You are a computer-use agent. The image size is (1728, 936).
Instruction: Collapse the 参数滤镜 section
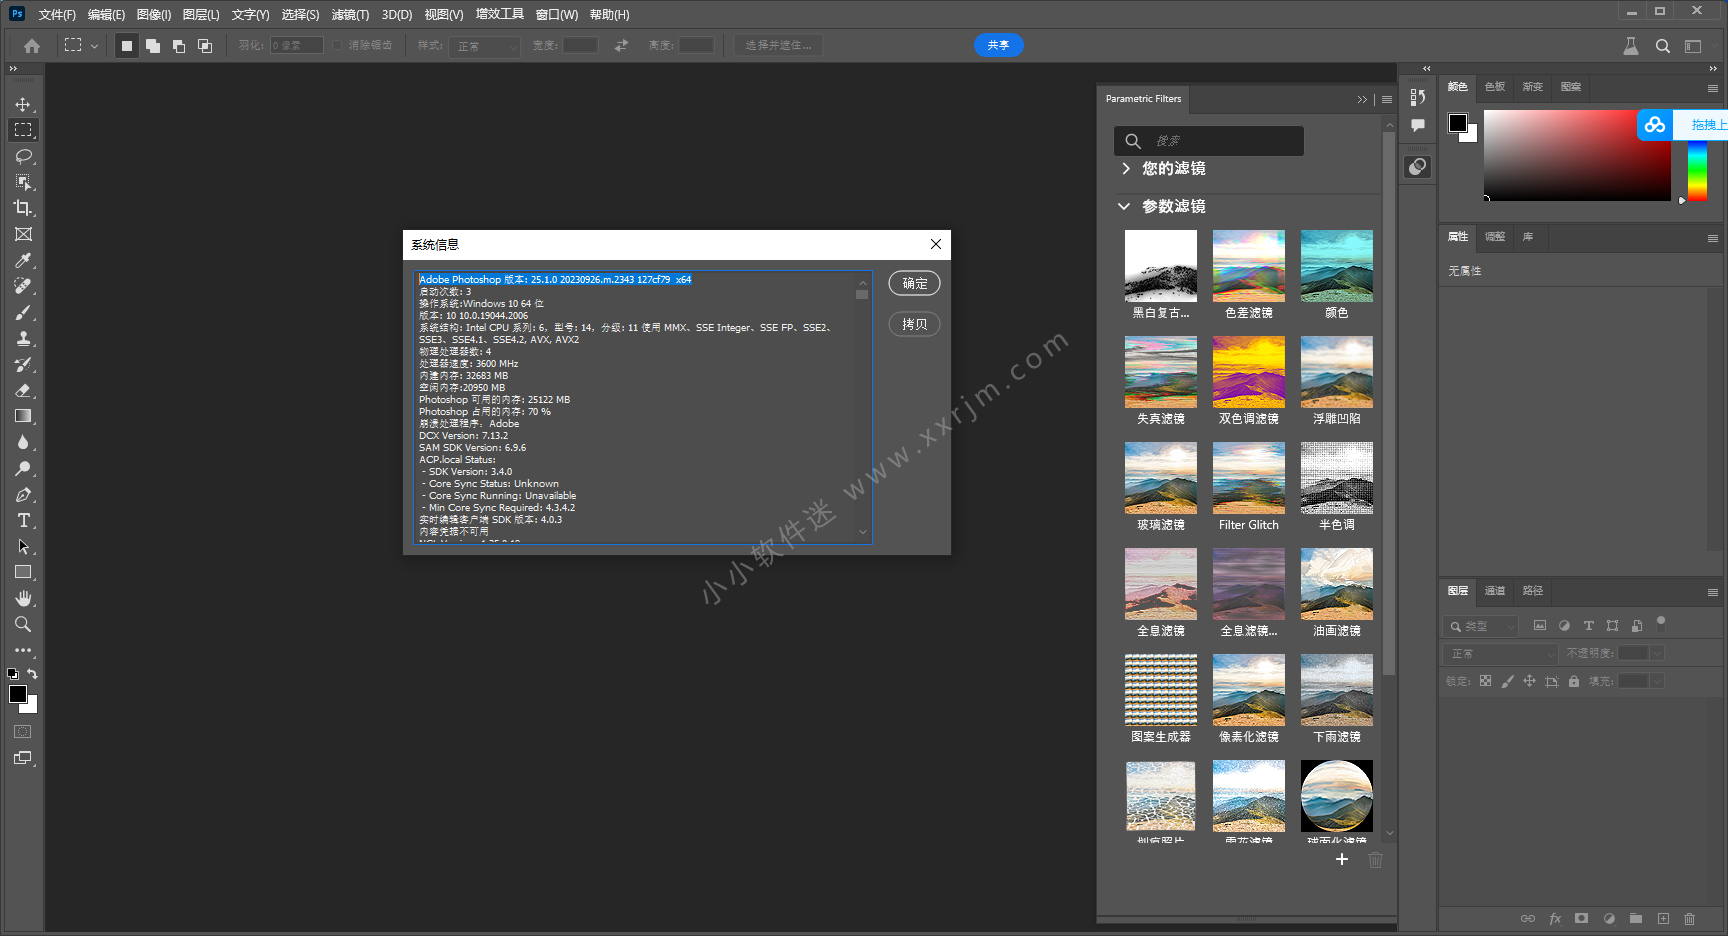click(x=1124, y=206)
